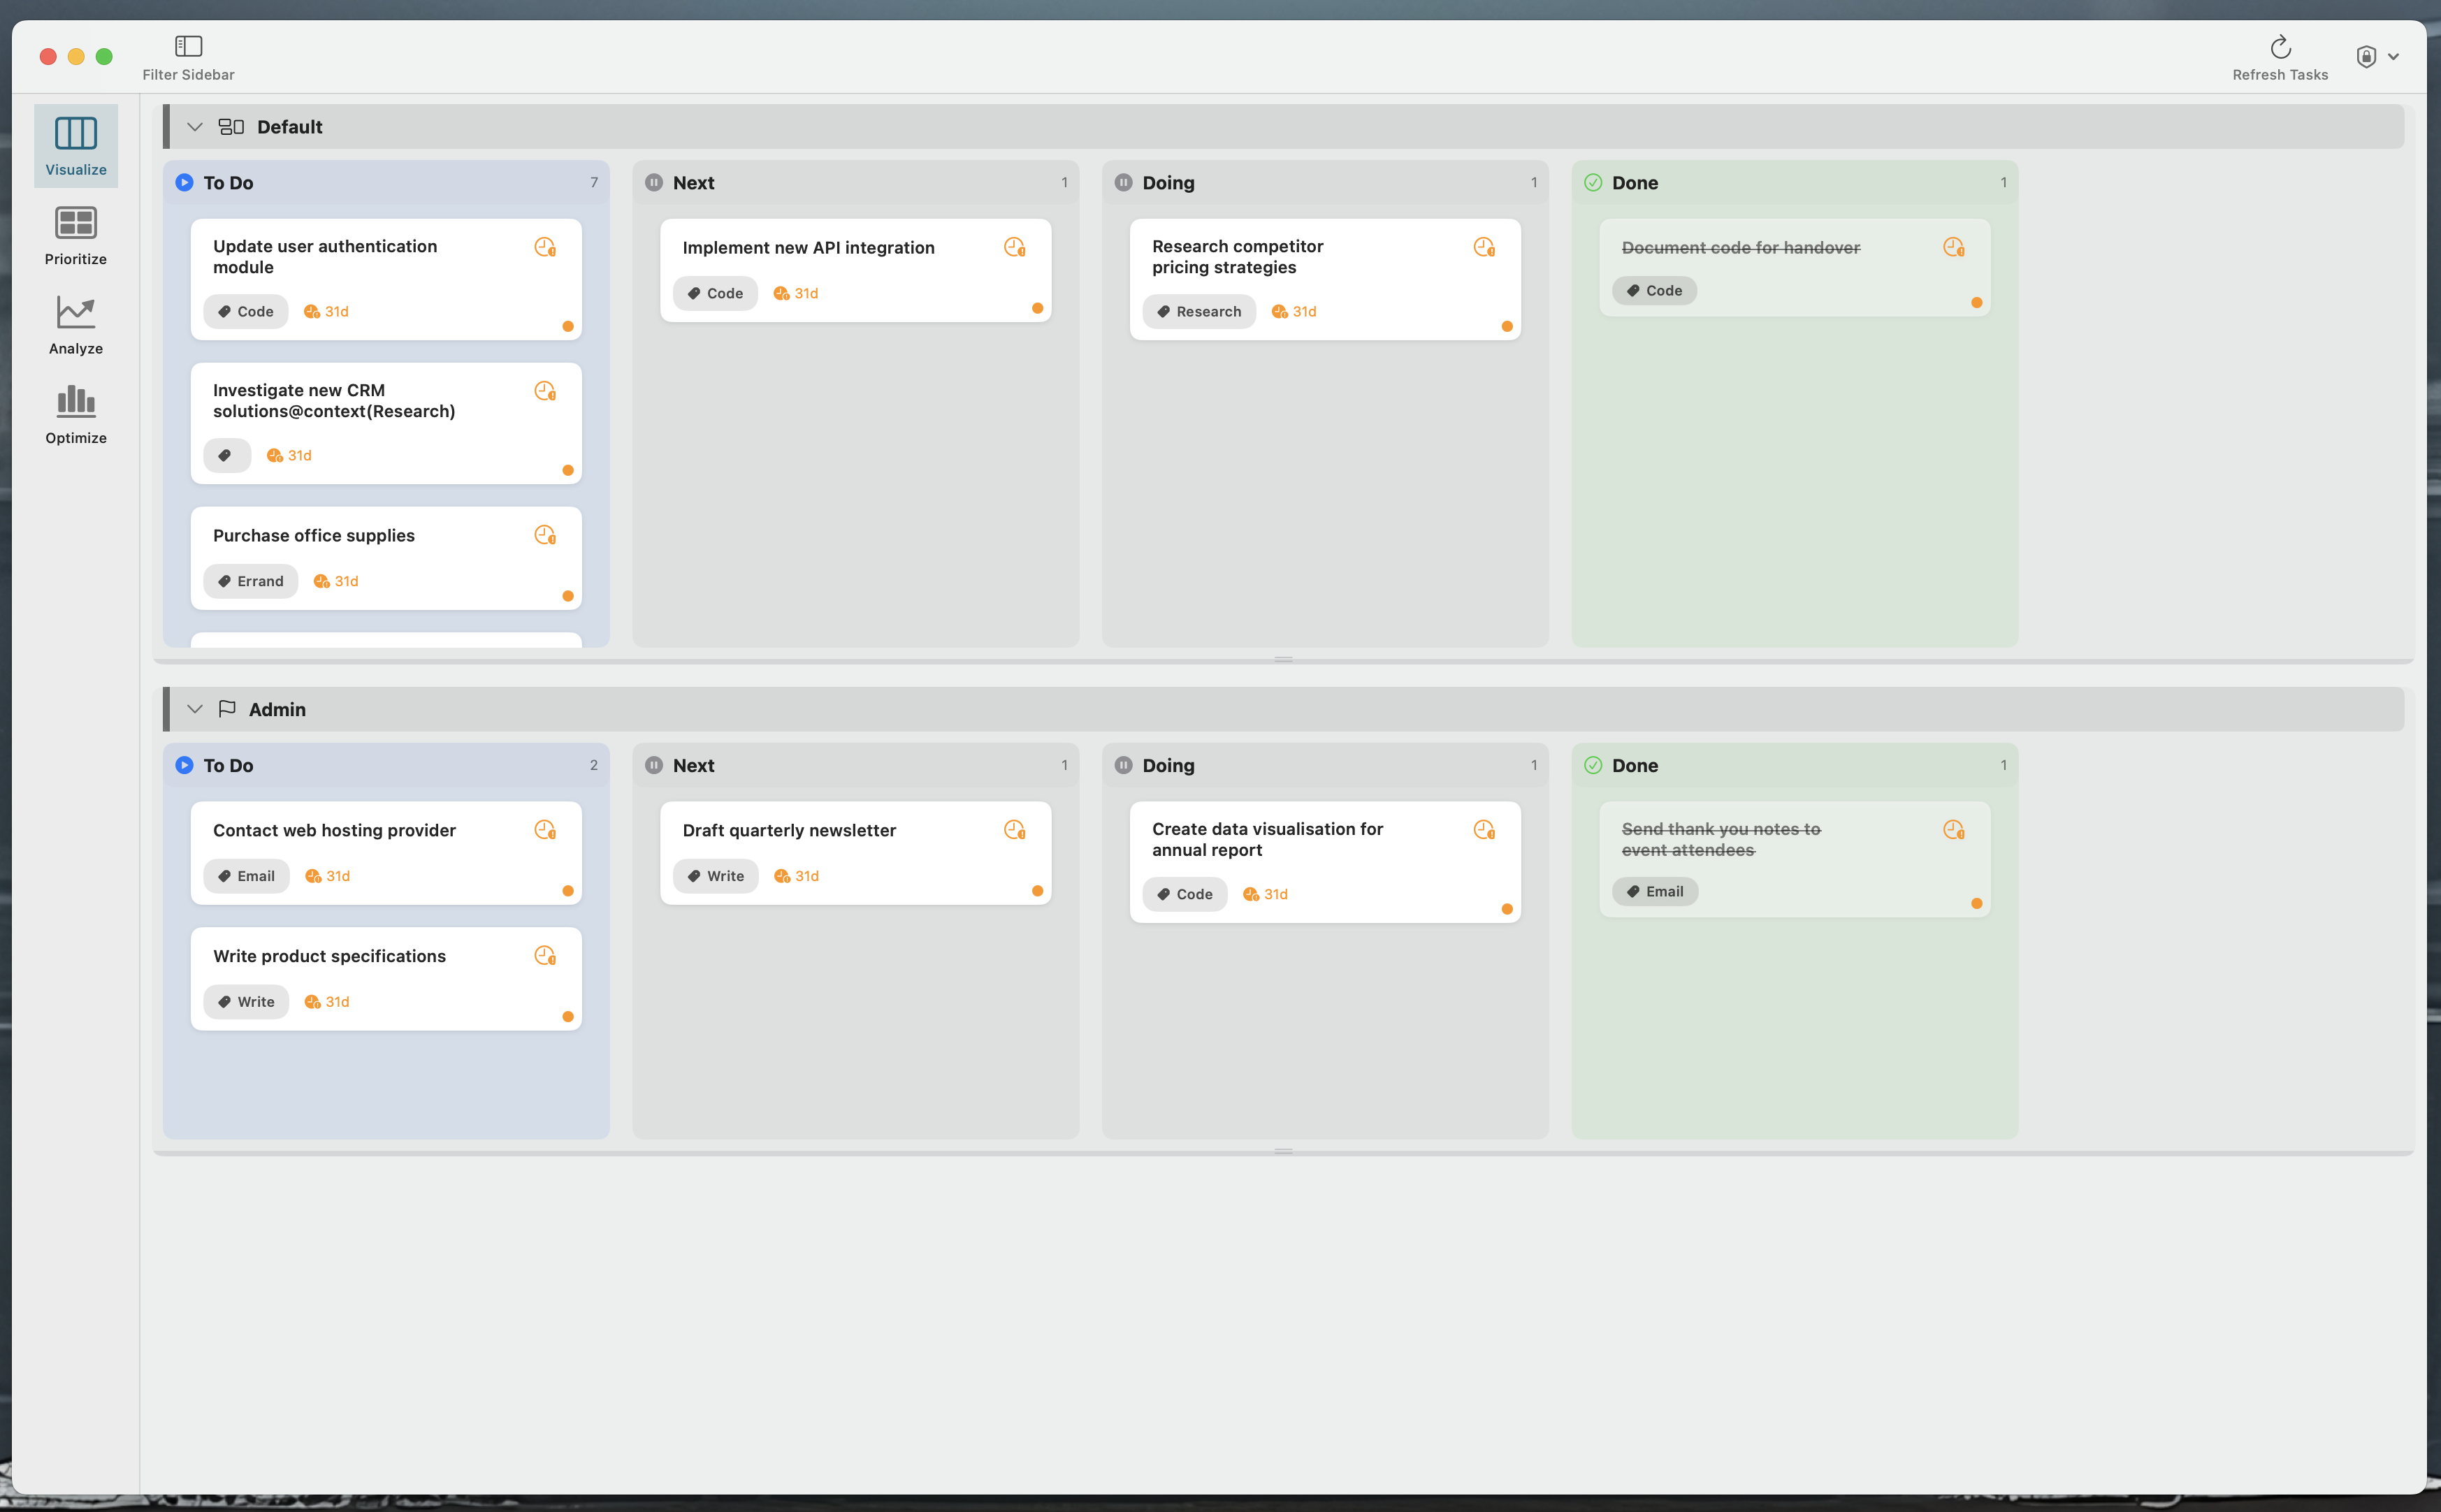Click the 31d due badge on Contact web hosting
The image size is (2441, 1512).
click(x=327, y=876)
